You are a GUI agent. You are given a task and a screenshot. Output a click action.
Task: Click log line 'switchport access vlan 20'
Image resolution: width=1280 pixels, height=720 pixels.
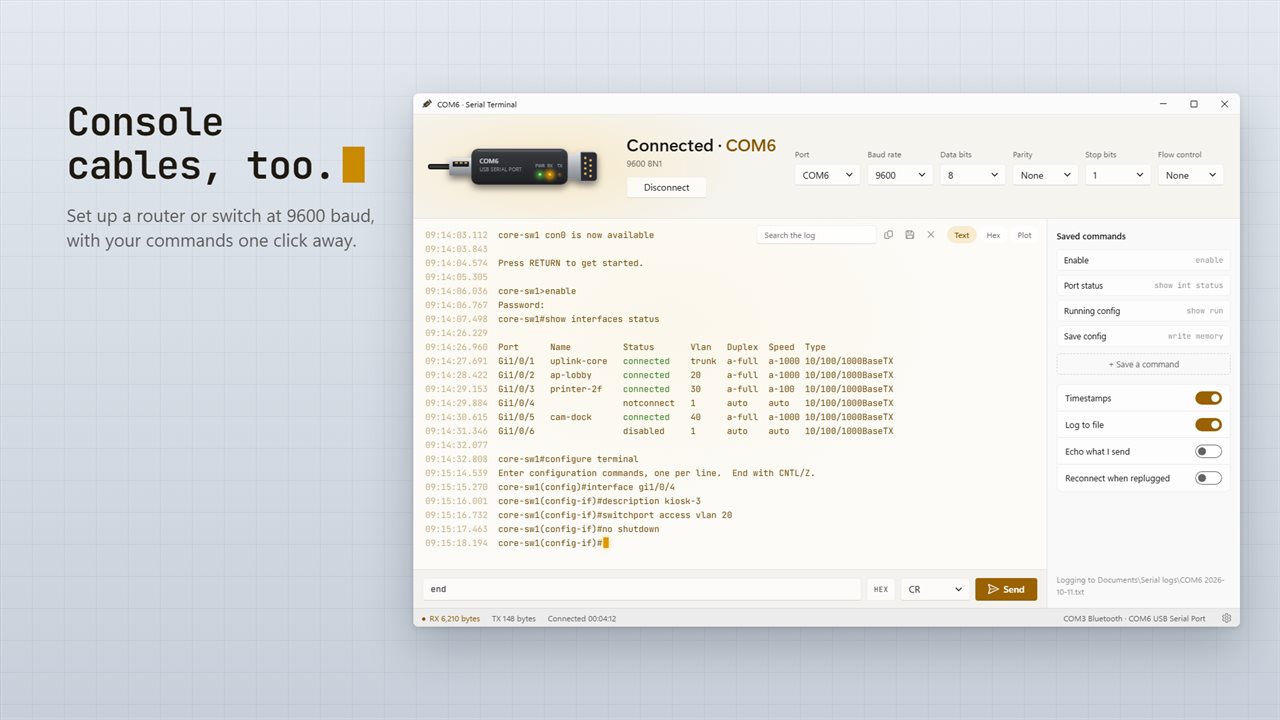(665, 515)
